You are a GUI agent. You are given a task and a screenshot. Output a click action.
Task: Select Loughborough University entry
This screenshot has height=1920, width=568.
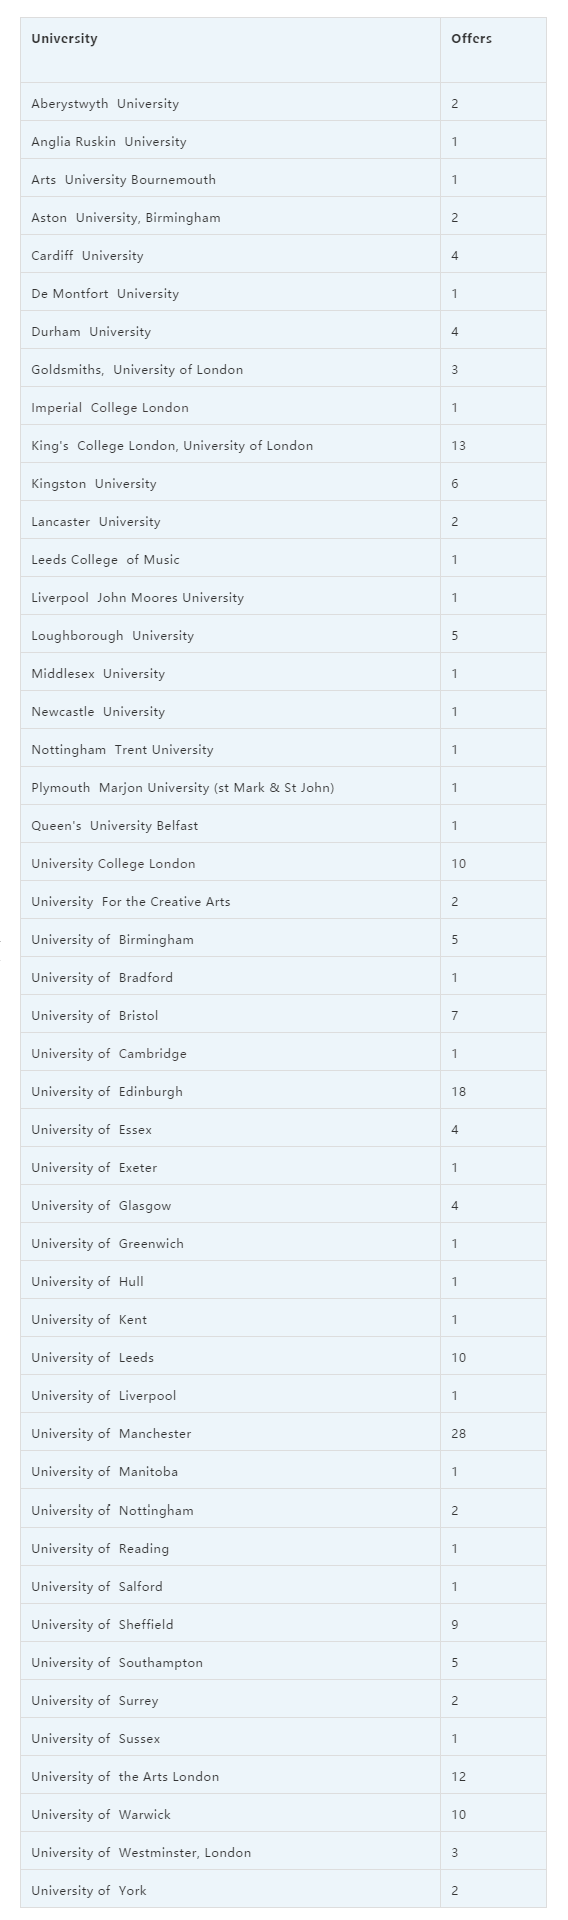[x=112, y=636]
